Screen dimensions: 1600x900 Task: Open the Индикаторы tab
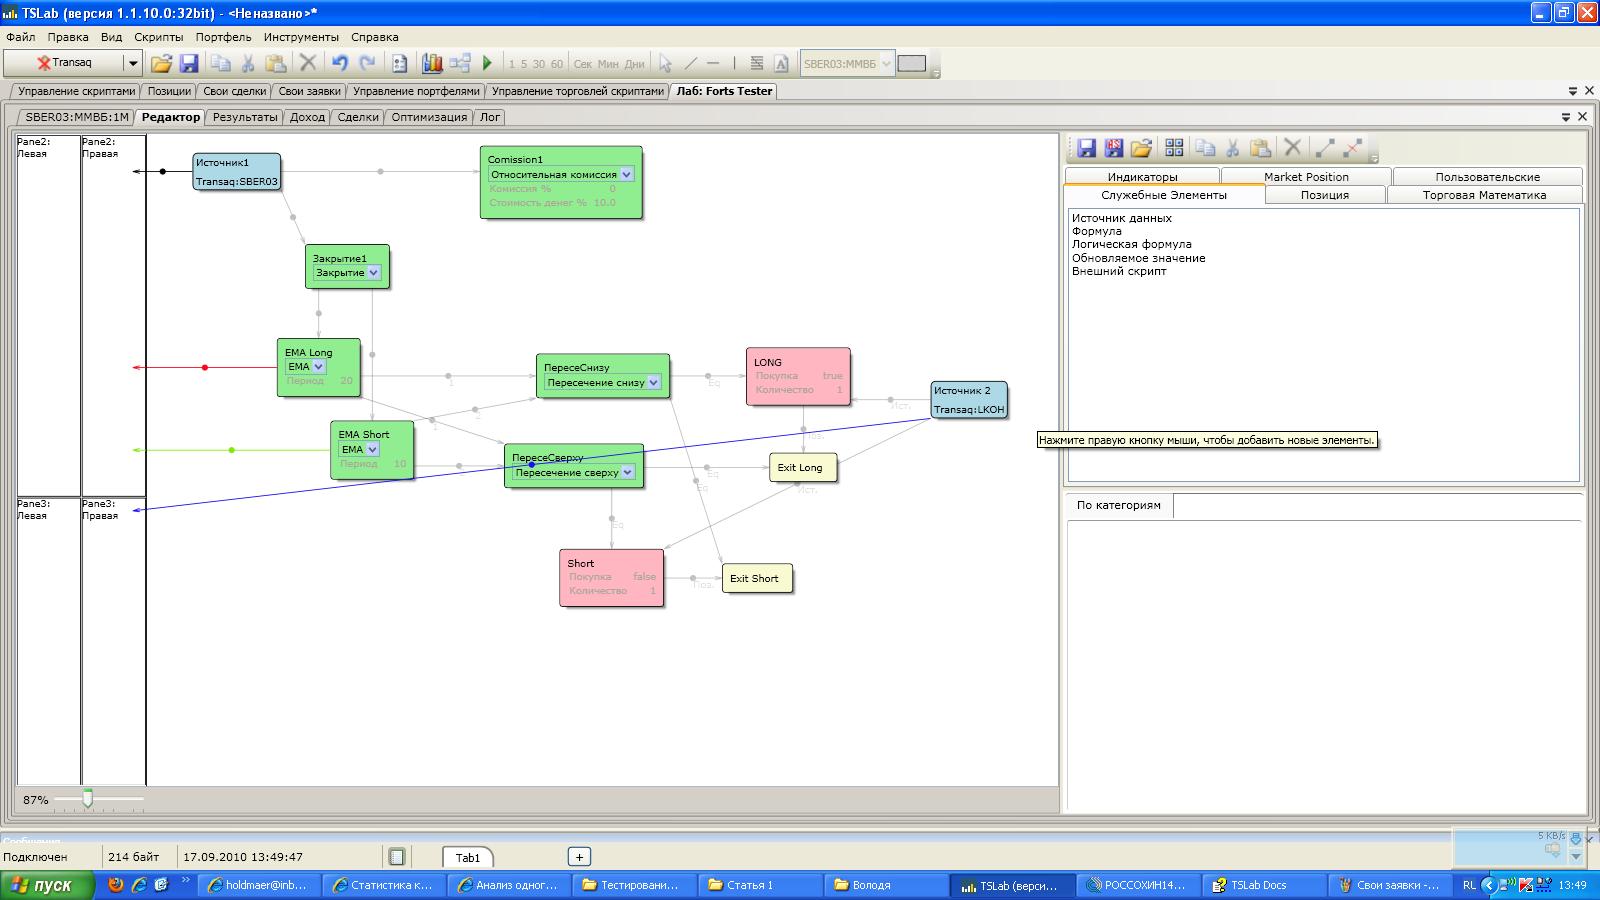coord(1142,177)
